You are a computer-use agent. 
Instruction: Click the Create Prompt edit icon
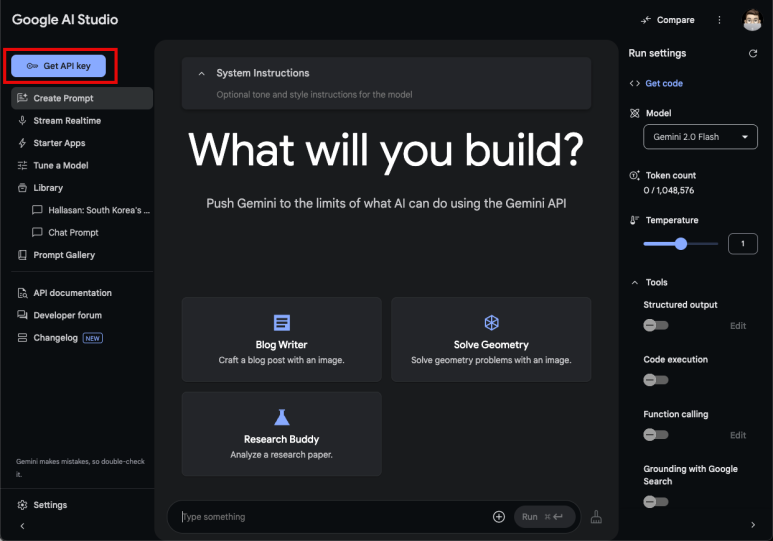pyautogui.click(x=22, y=98)
